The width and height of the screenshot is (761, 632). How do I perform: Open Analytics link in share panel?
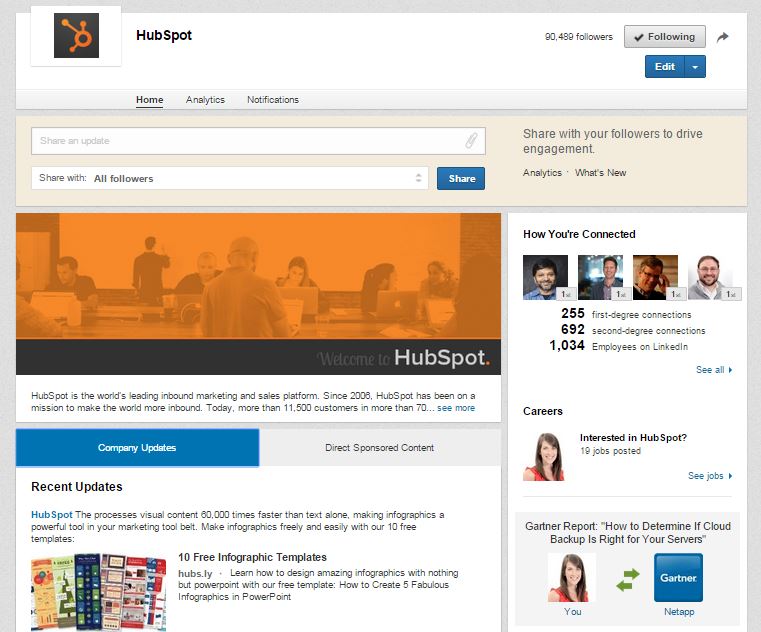pyautogui.click(x=542, y=173)
